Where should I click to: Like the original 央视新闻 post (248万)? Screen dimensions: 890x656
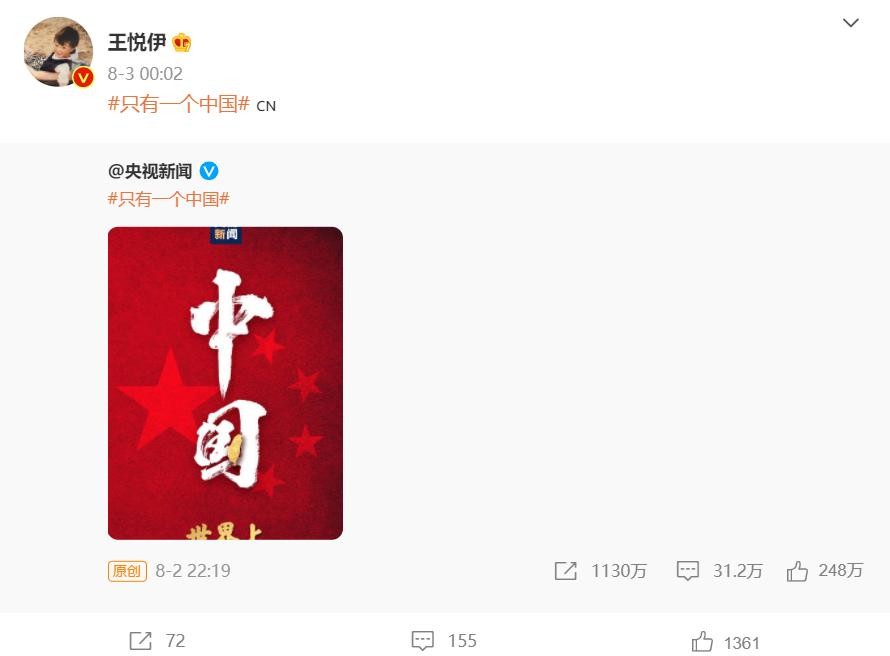[797, 571]
